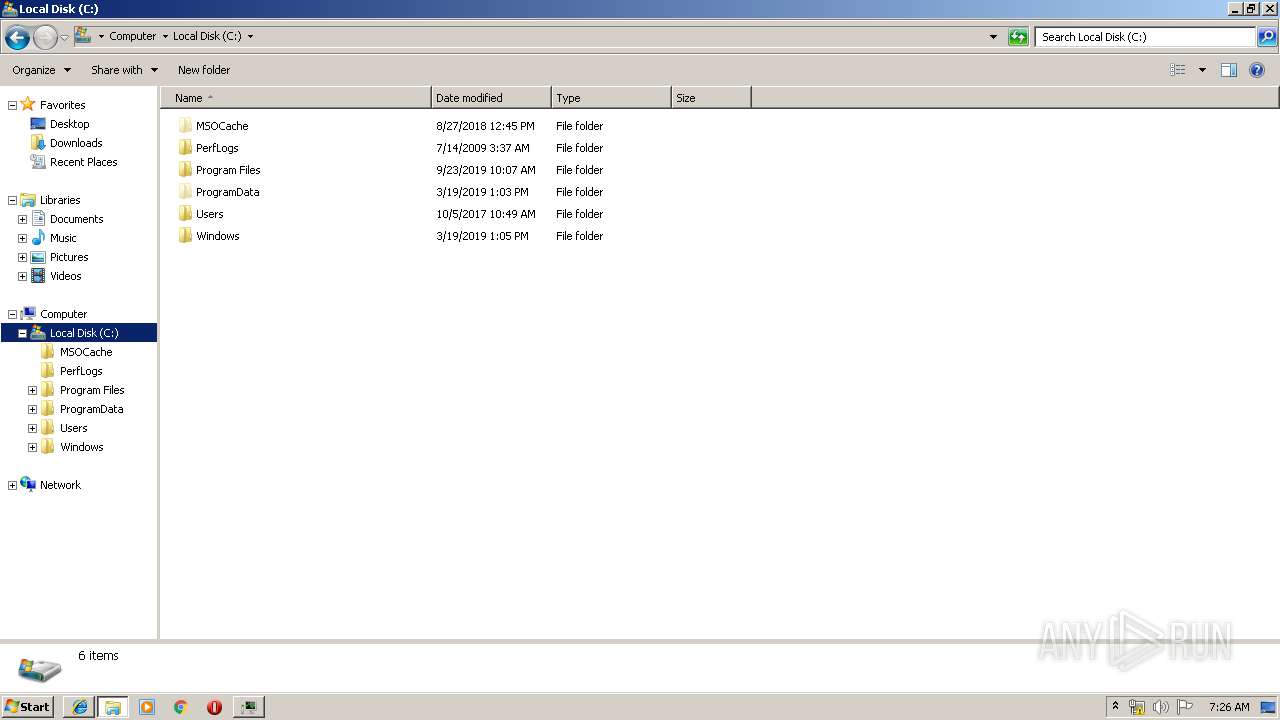Expand Program Files in navigation tree

tap(32, 390)
